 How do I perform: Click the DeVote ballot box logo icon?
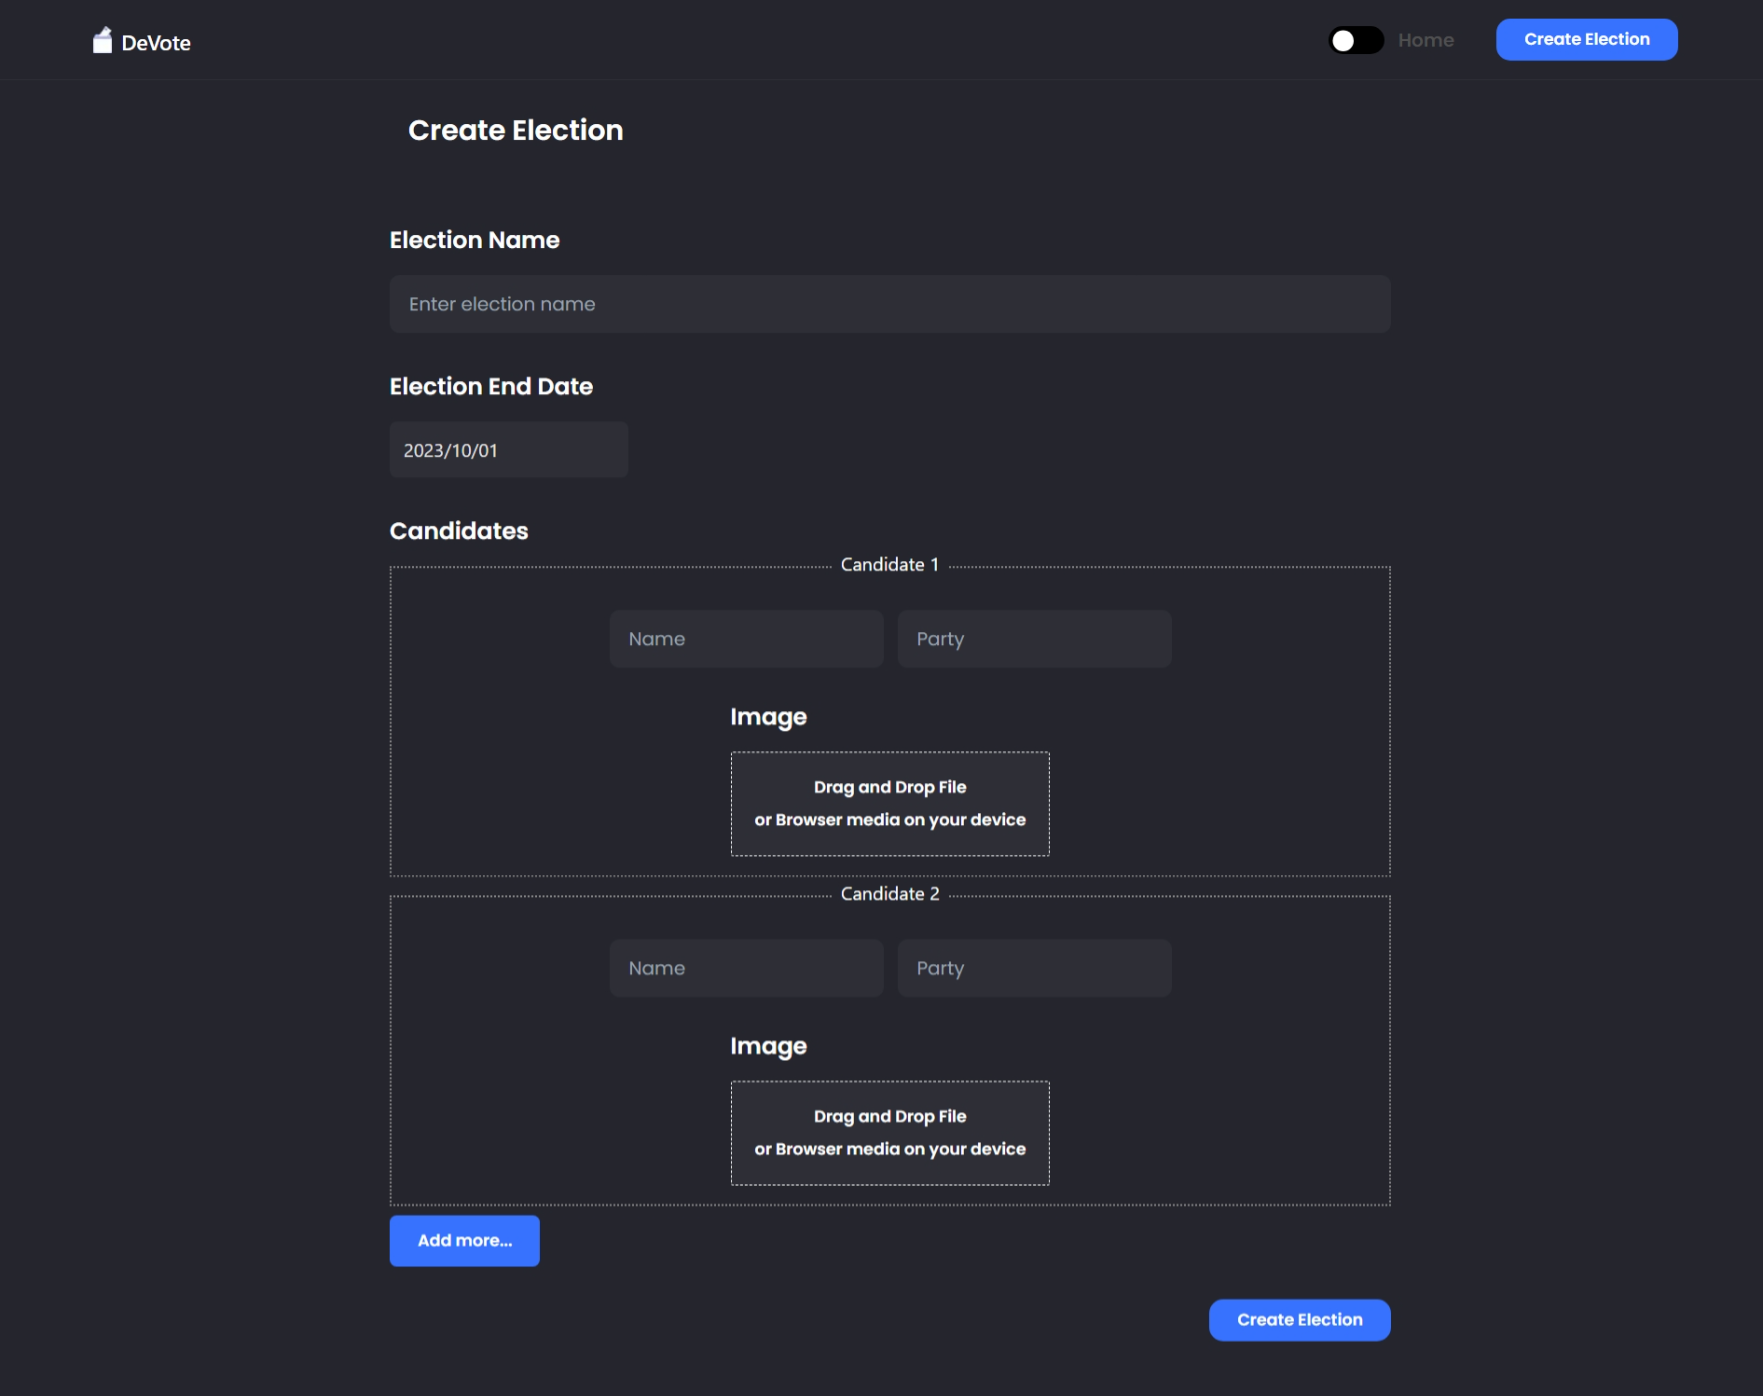[x=103, y=39]
